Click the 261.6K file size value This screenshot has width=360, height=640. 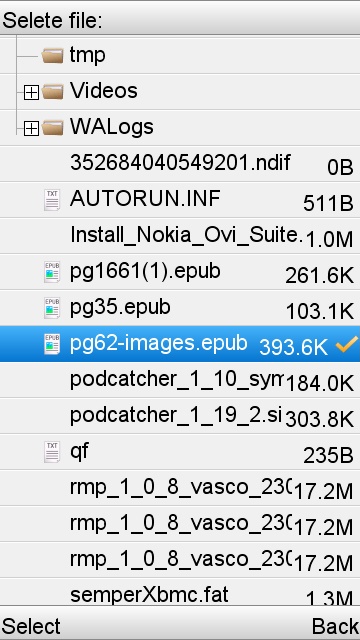320,276
